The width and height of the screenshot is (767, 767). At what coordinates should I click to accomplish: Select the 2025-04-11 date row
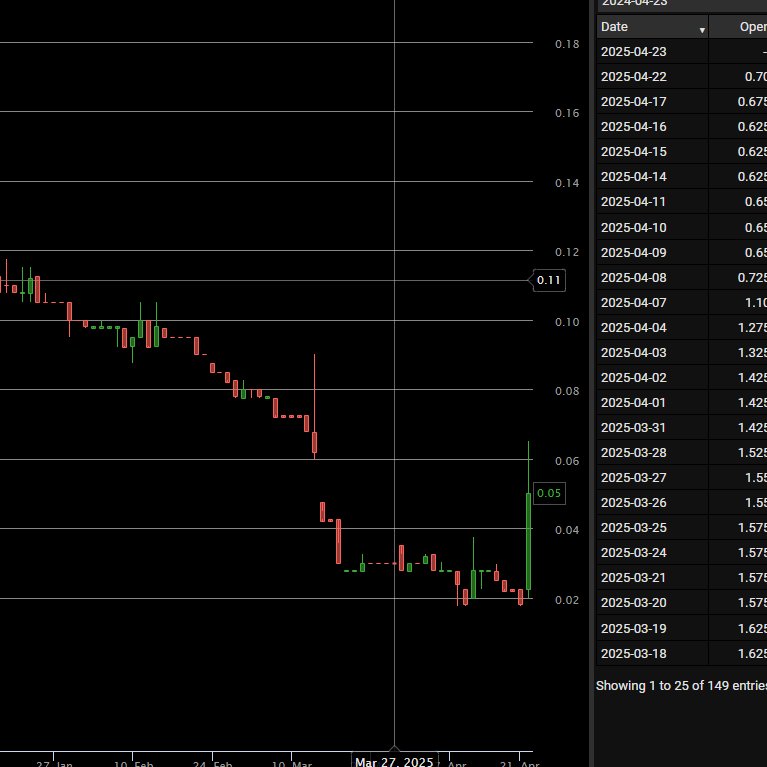coord(682,201)
